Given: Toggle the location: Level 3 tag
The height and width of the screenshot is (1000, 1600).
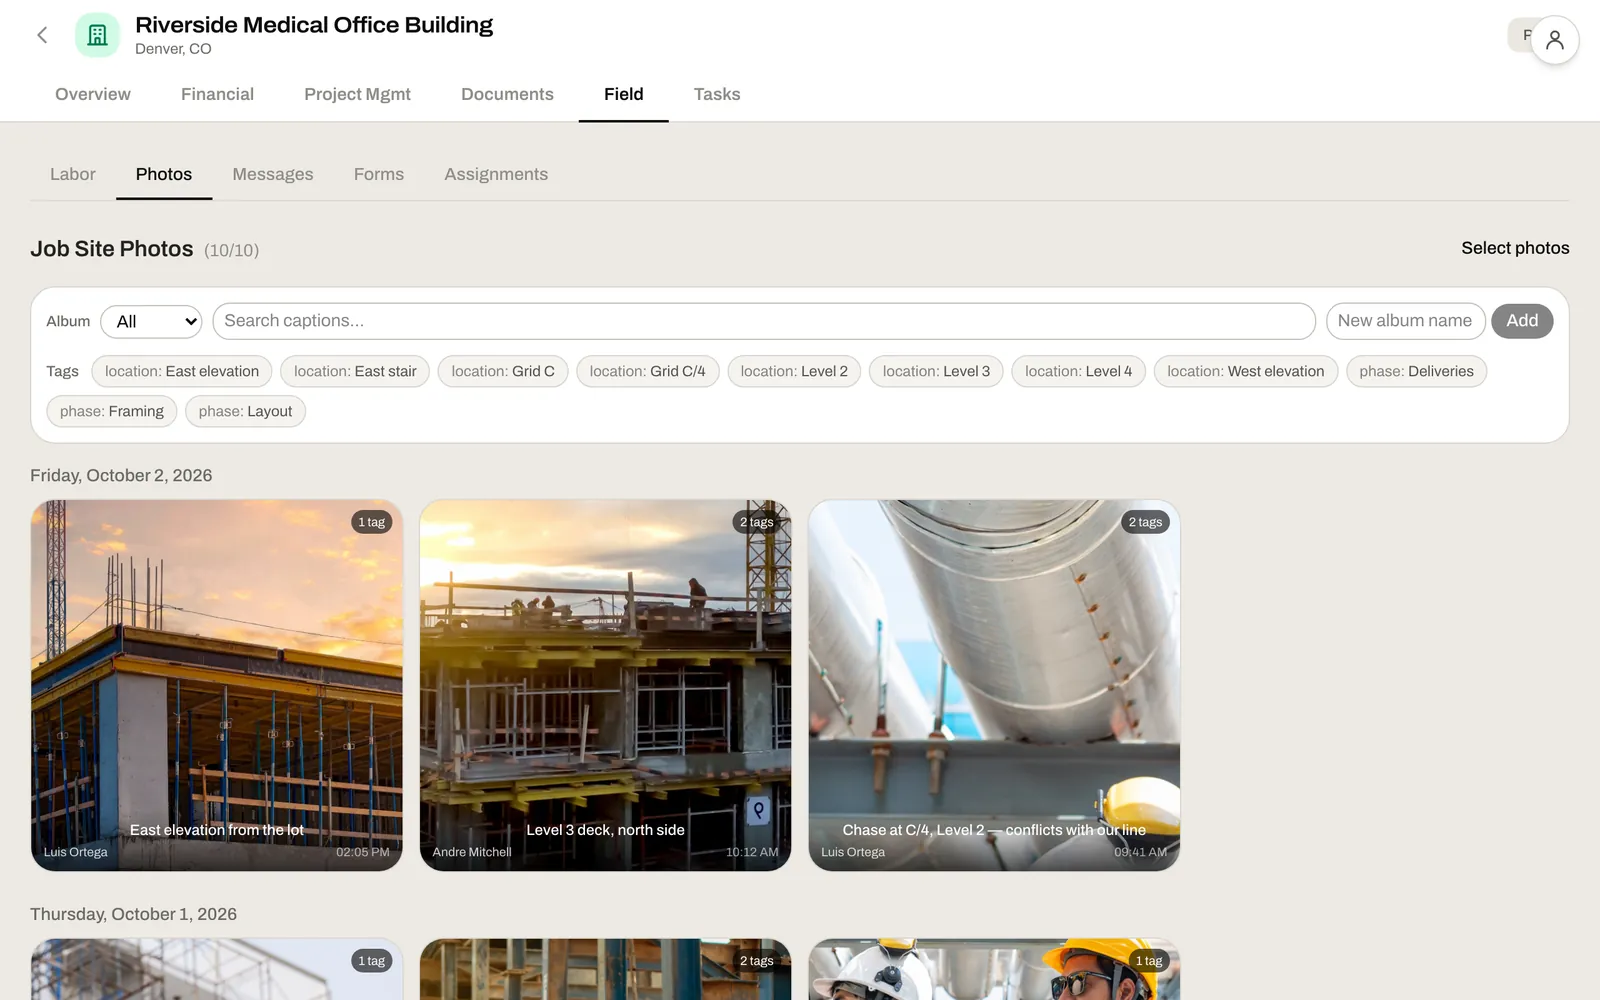Looking at the screenshot, I should click(936, 371).
